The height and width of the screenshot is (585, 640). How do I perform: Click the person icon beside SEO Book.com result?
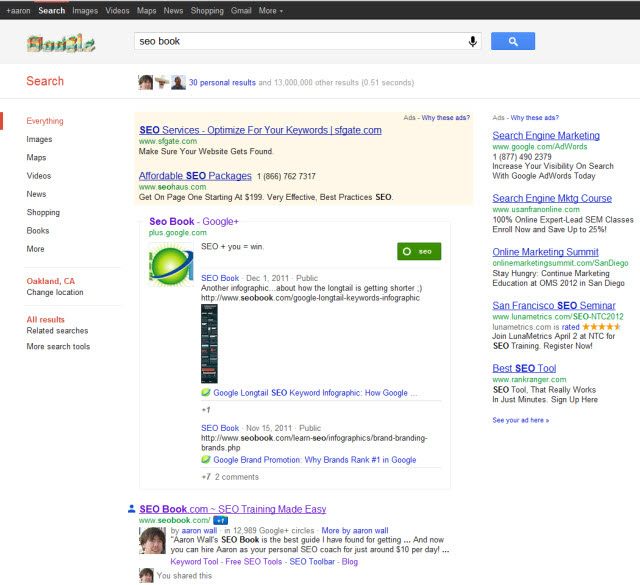pos(131,509)
